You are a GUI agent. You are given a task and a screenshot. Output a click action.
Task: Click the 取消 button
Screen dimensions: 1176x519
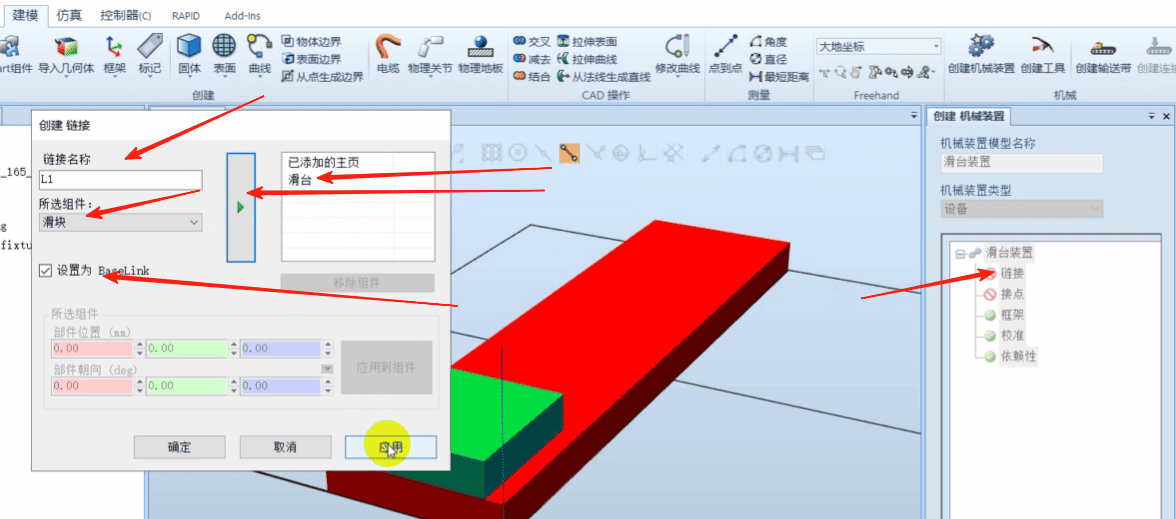pyautogui.click(x=285, y=447)
